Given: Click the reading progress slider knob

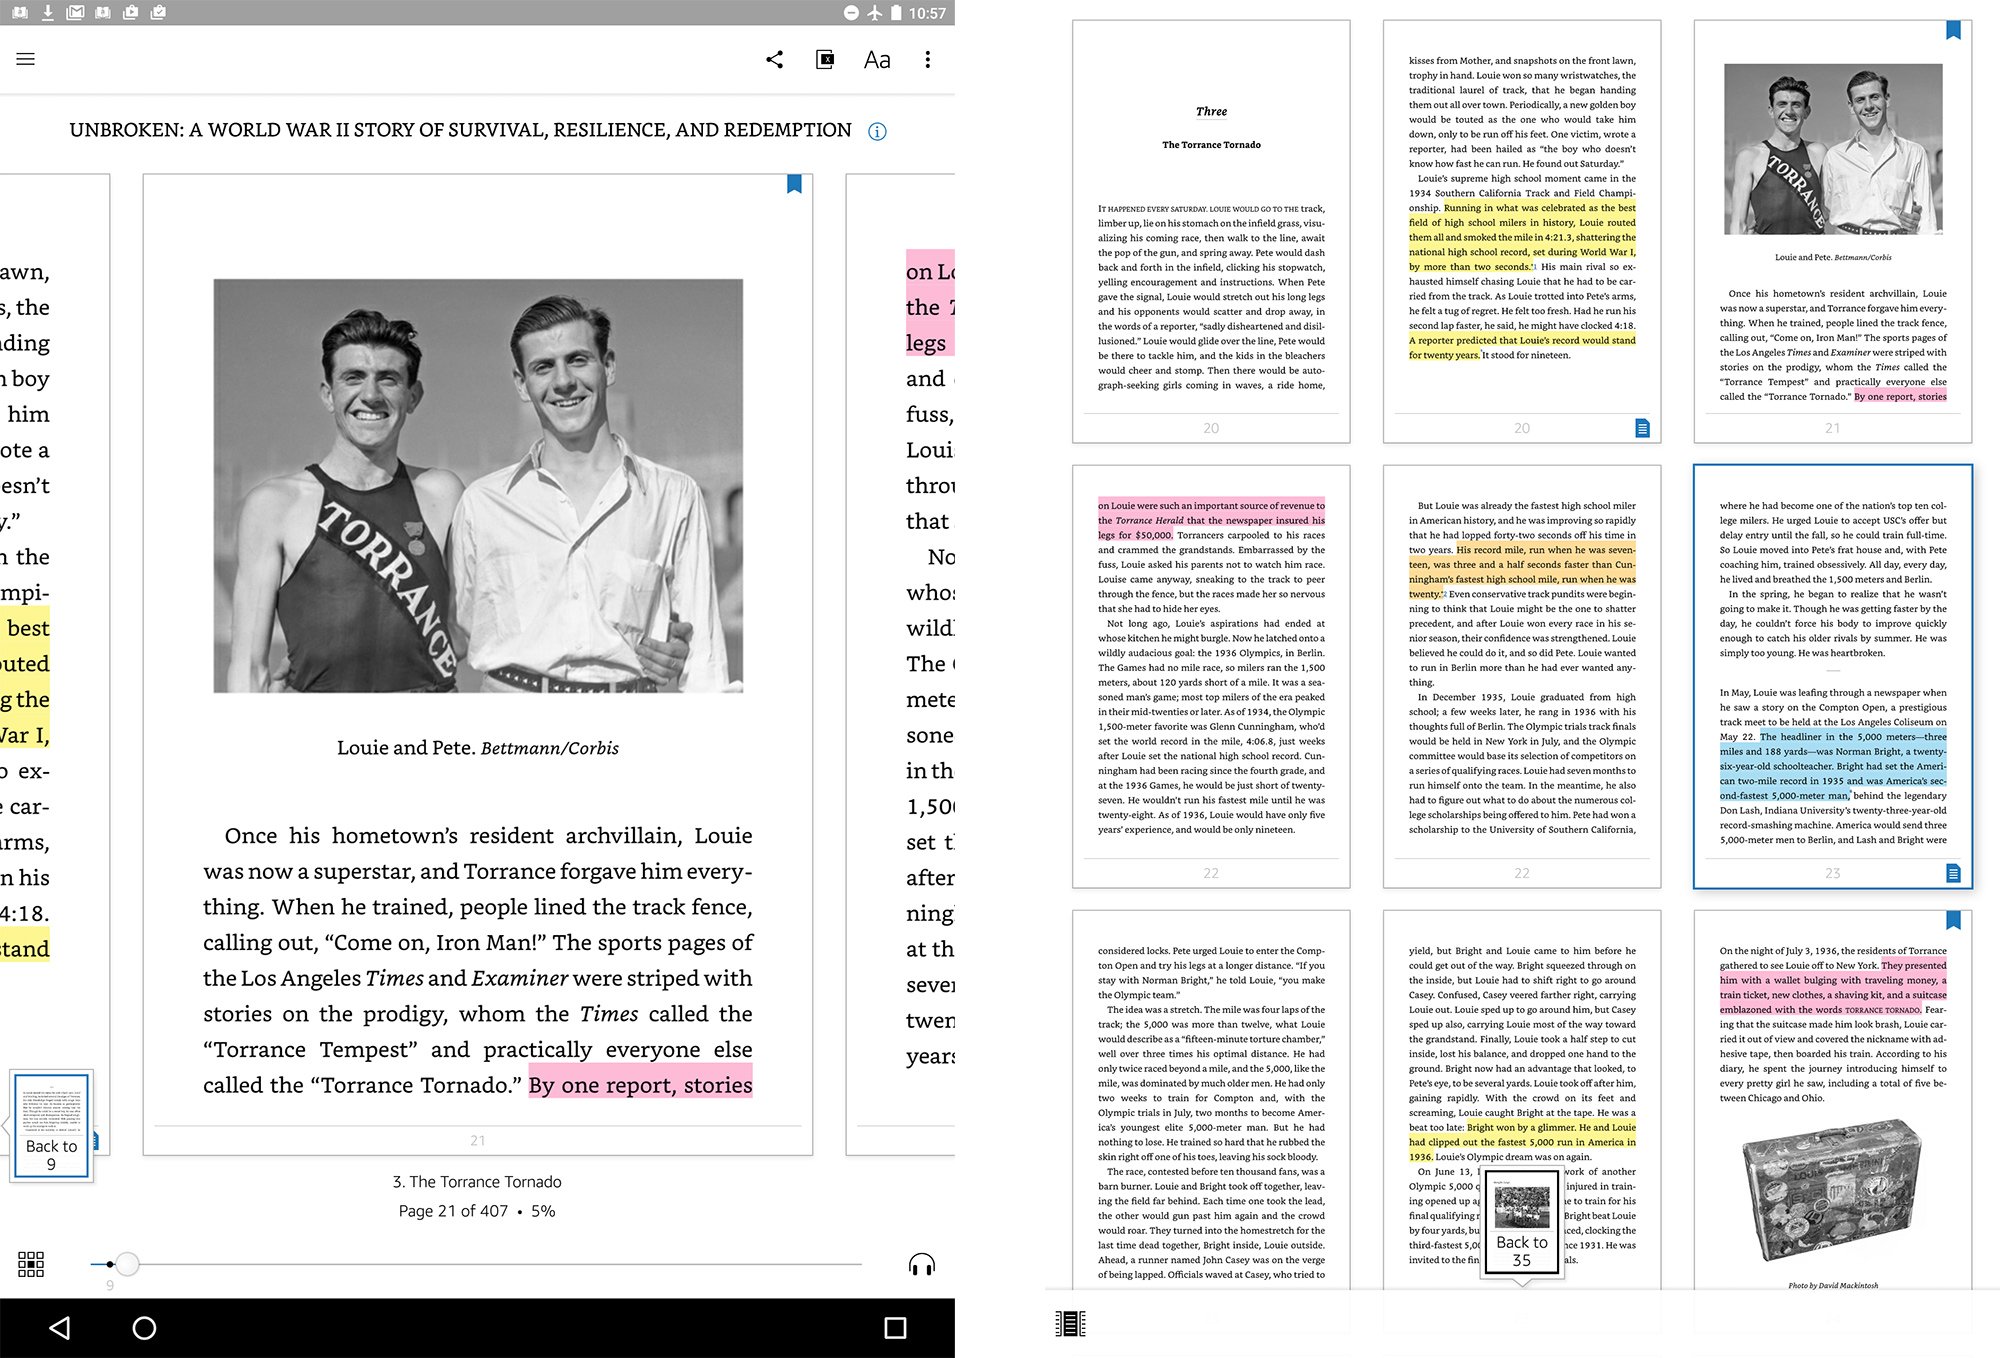Looking at the screenshot, I should pyautogui.click(x=127, y=1264).
